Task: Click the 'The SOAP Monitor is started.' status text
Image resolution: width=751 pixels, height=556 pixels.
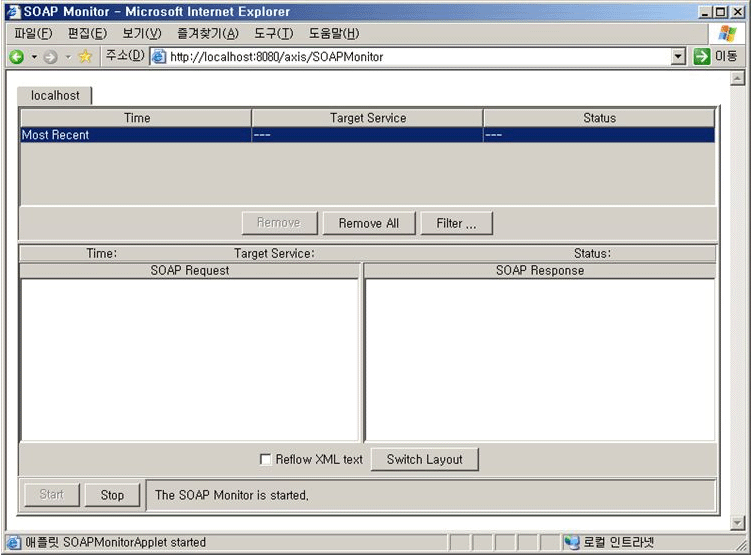Action: pyautogui.click(x=231, y=495)
